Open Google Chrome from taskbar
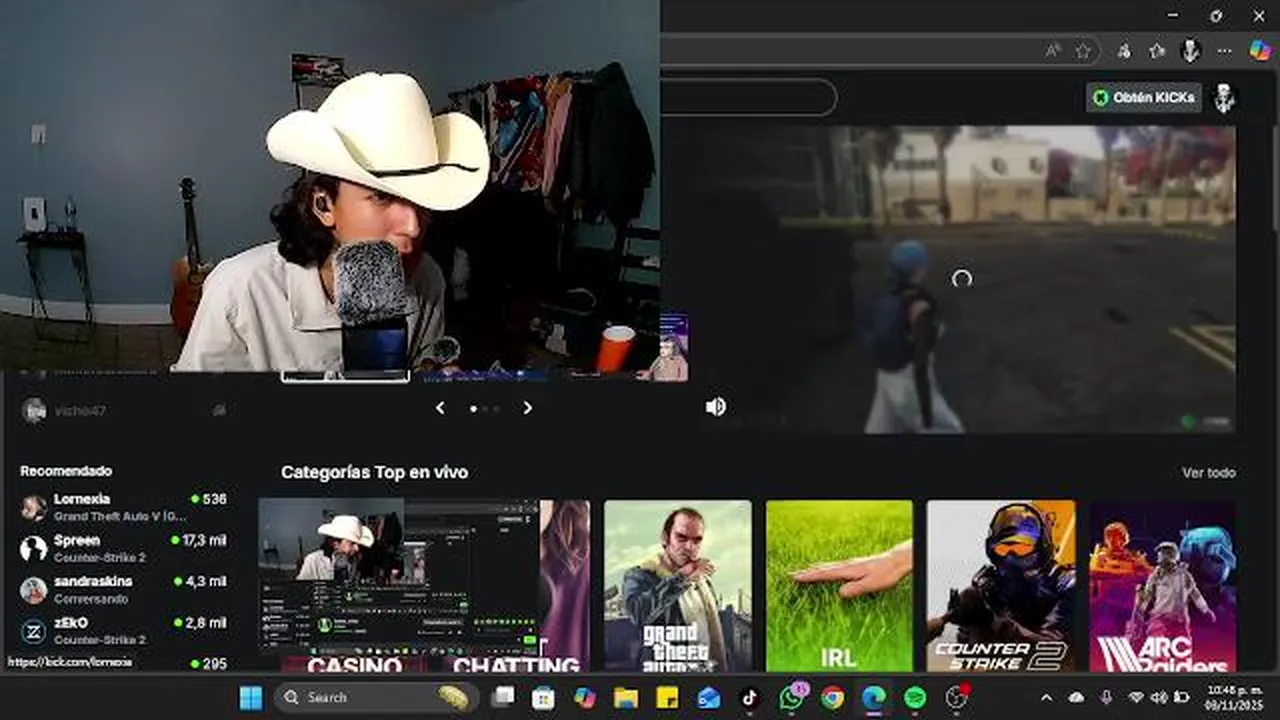This screenshot has width=1280, height=720. tap(833, 697)
